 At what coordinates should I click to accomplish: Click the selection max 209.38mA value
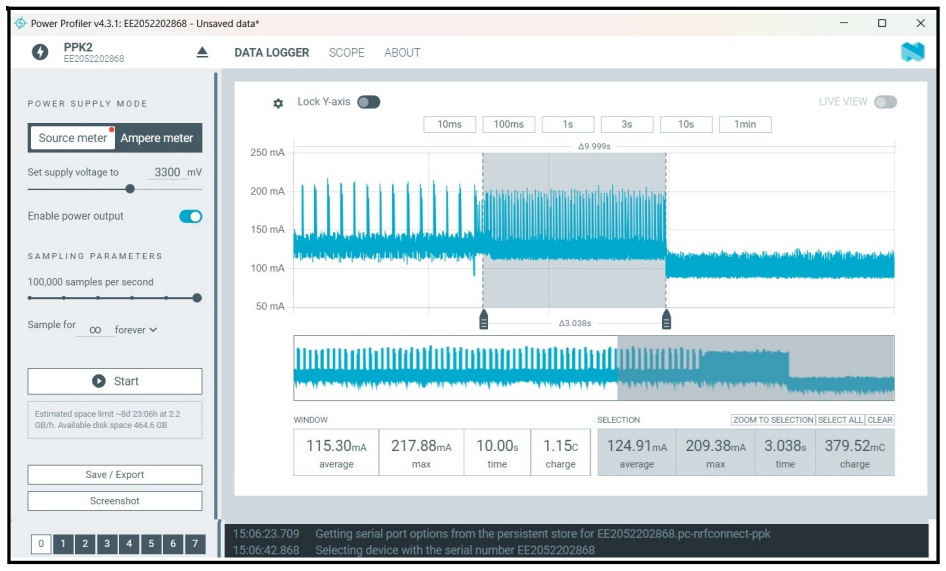(x=716, y=446)
